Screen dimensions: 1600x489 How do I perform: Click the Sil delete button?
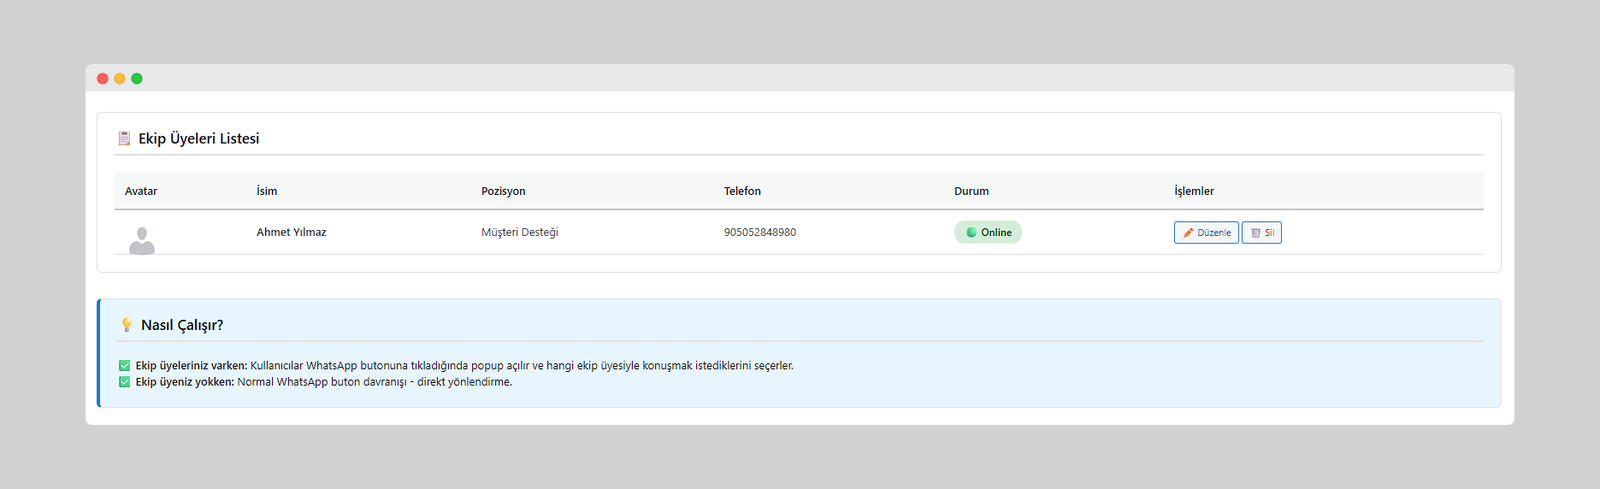click(x=1262, y=233)
